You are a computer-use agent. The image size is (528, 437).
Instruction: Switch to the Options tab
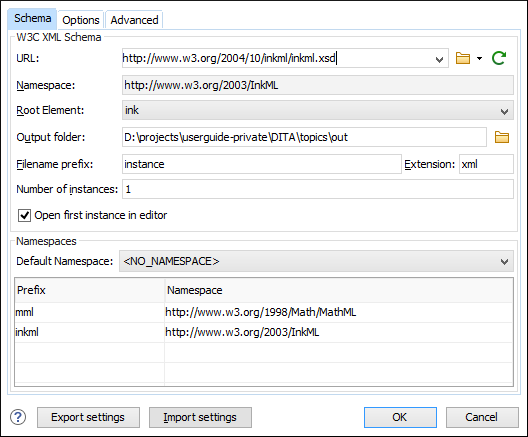[x=81, y=20]
